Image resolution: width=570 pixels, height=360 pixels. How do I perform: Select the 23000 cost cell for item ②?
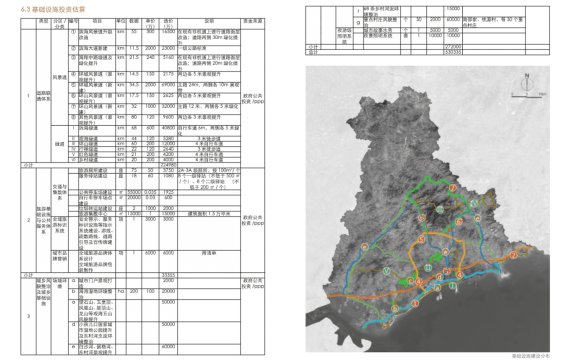coord(168,48)
